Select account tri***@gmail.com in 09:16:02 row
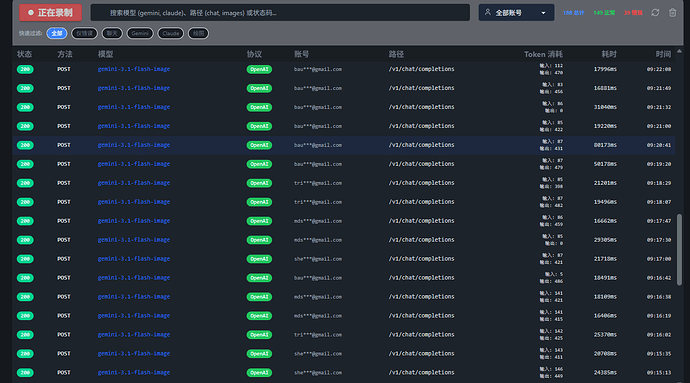This screenshot has width=690, height=383. click(318, 335)
